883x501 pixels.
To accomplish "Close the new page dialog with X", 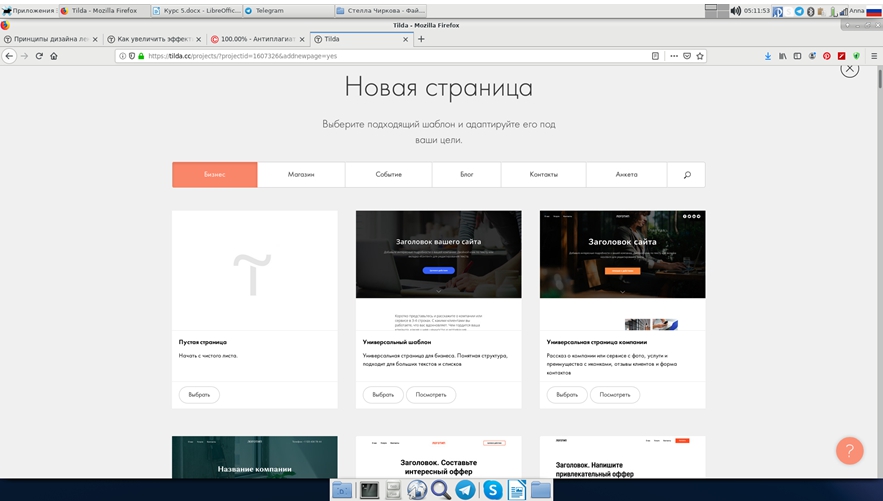I will click(x=849, y=68).
